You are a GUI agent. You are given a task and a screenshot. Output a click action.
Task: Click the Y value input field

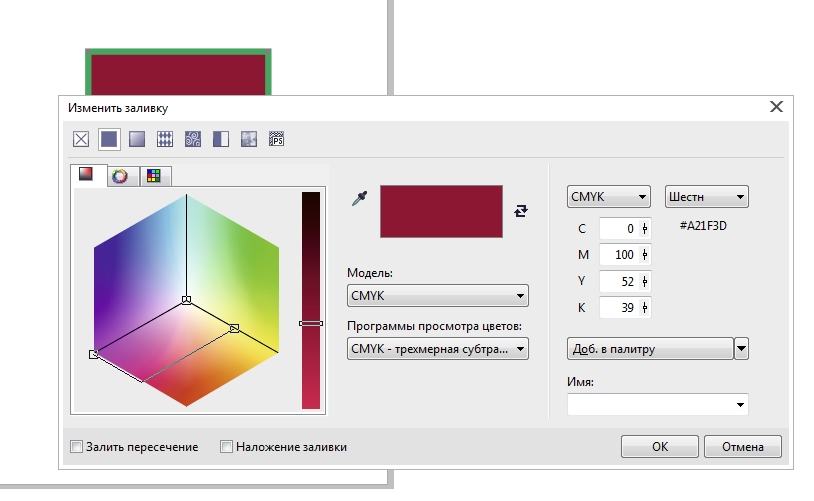[619, 281]
